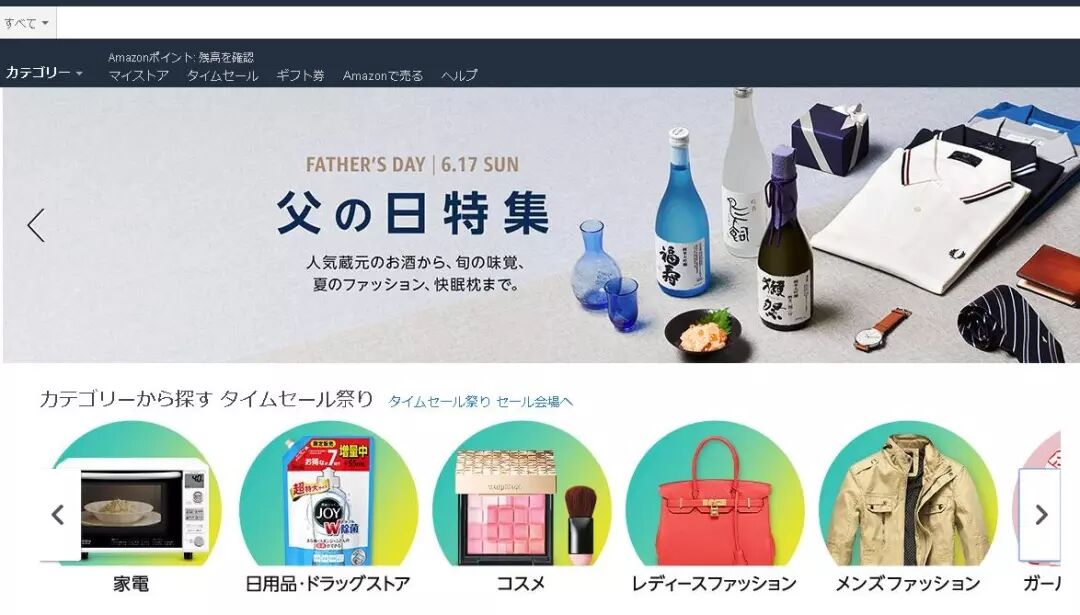Open the ヘルプ page

coord(459,76)
